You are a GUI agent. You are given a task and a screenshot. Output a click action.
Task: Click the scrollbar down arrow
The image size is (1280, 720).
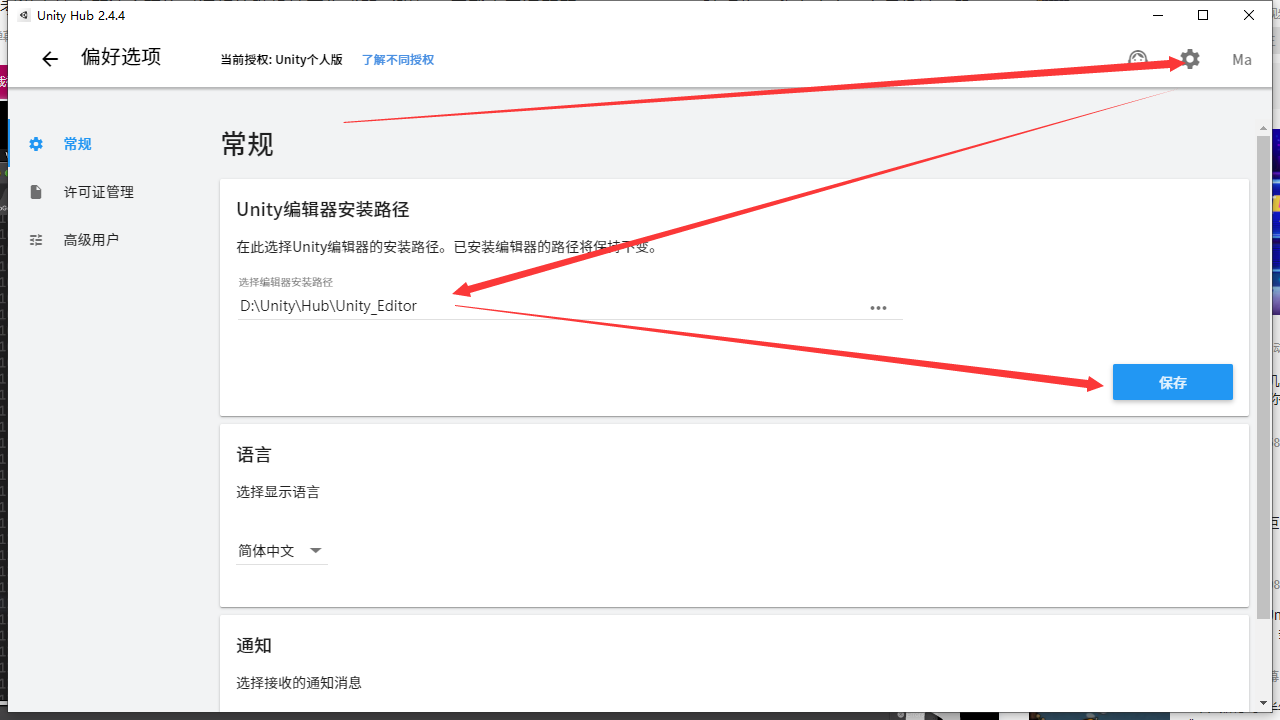1262,705
